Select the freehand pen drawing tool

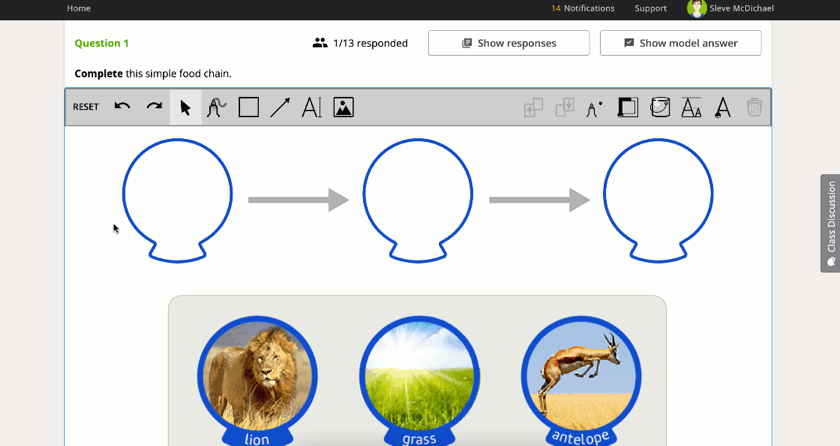216,108
